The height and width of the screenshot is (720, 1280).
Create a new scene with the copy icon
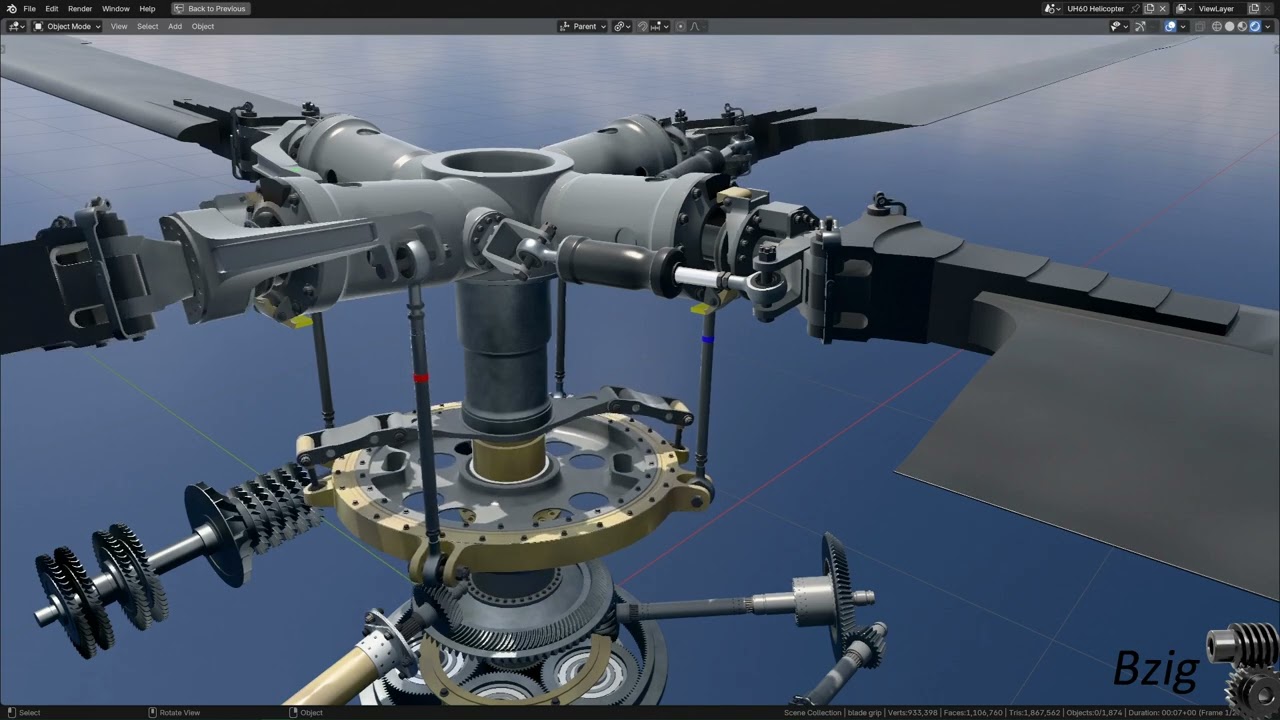tap(1150, 8)
